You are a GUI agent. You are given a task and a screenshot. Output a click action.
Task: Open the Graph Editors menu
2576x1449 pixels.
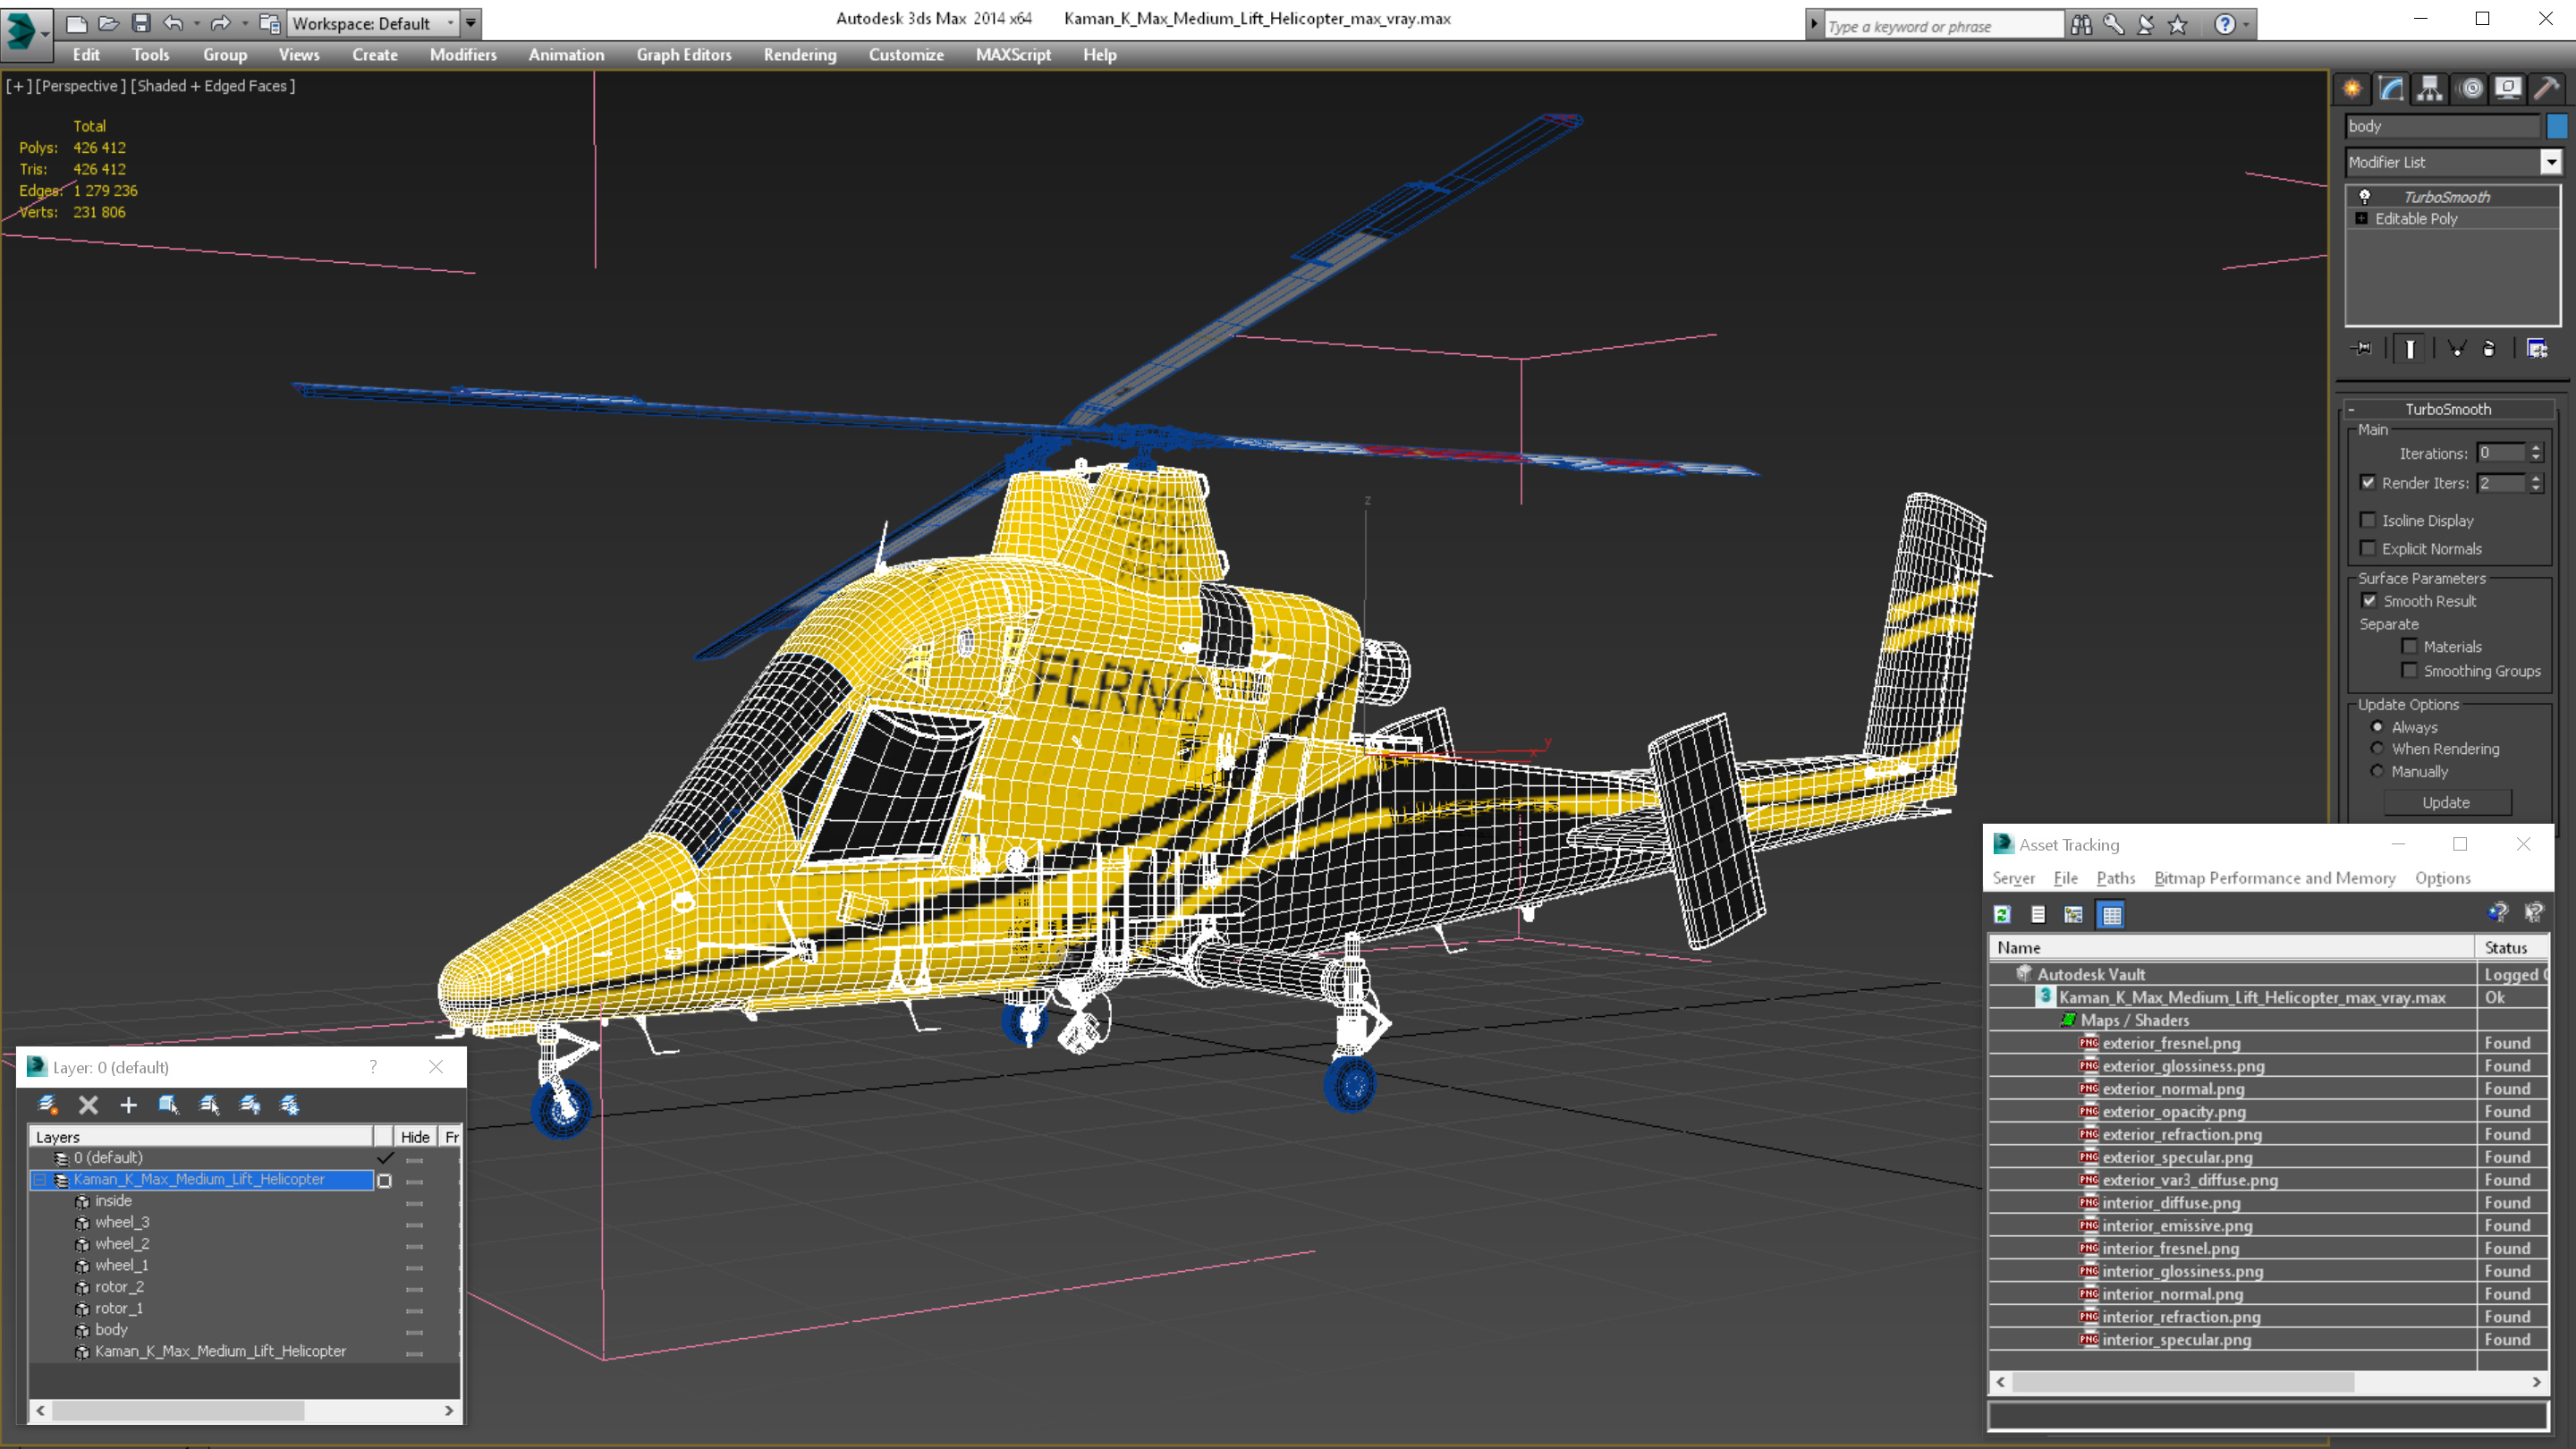tap(684, 55)
